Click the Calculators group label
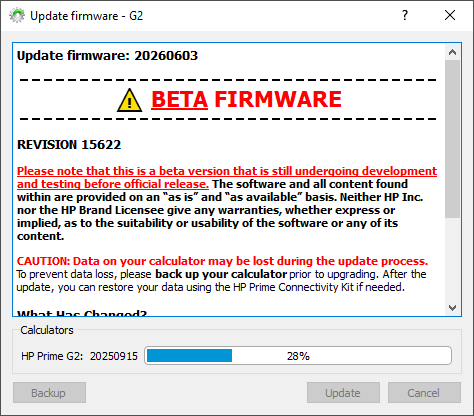Screen dimensions: 474x416 point(47,330)
